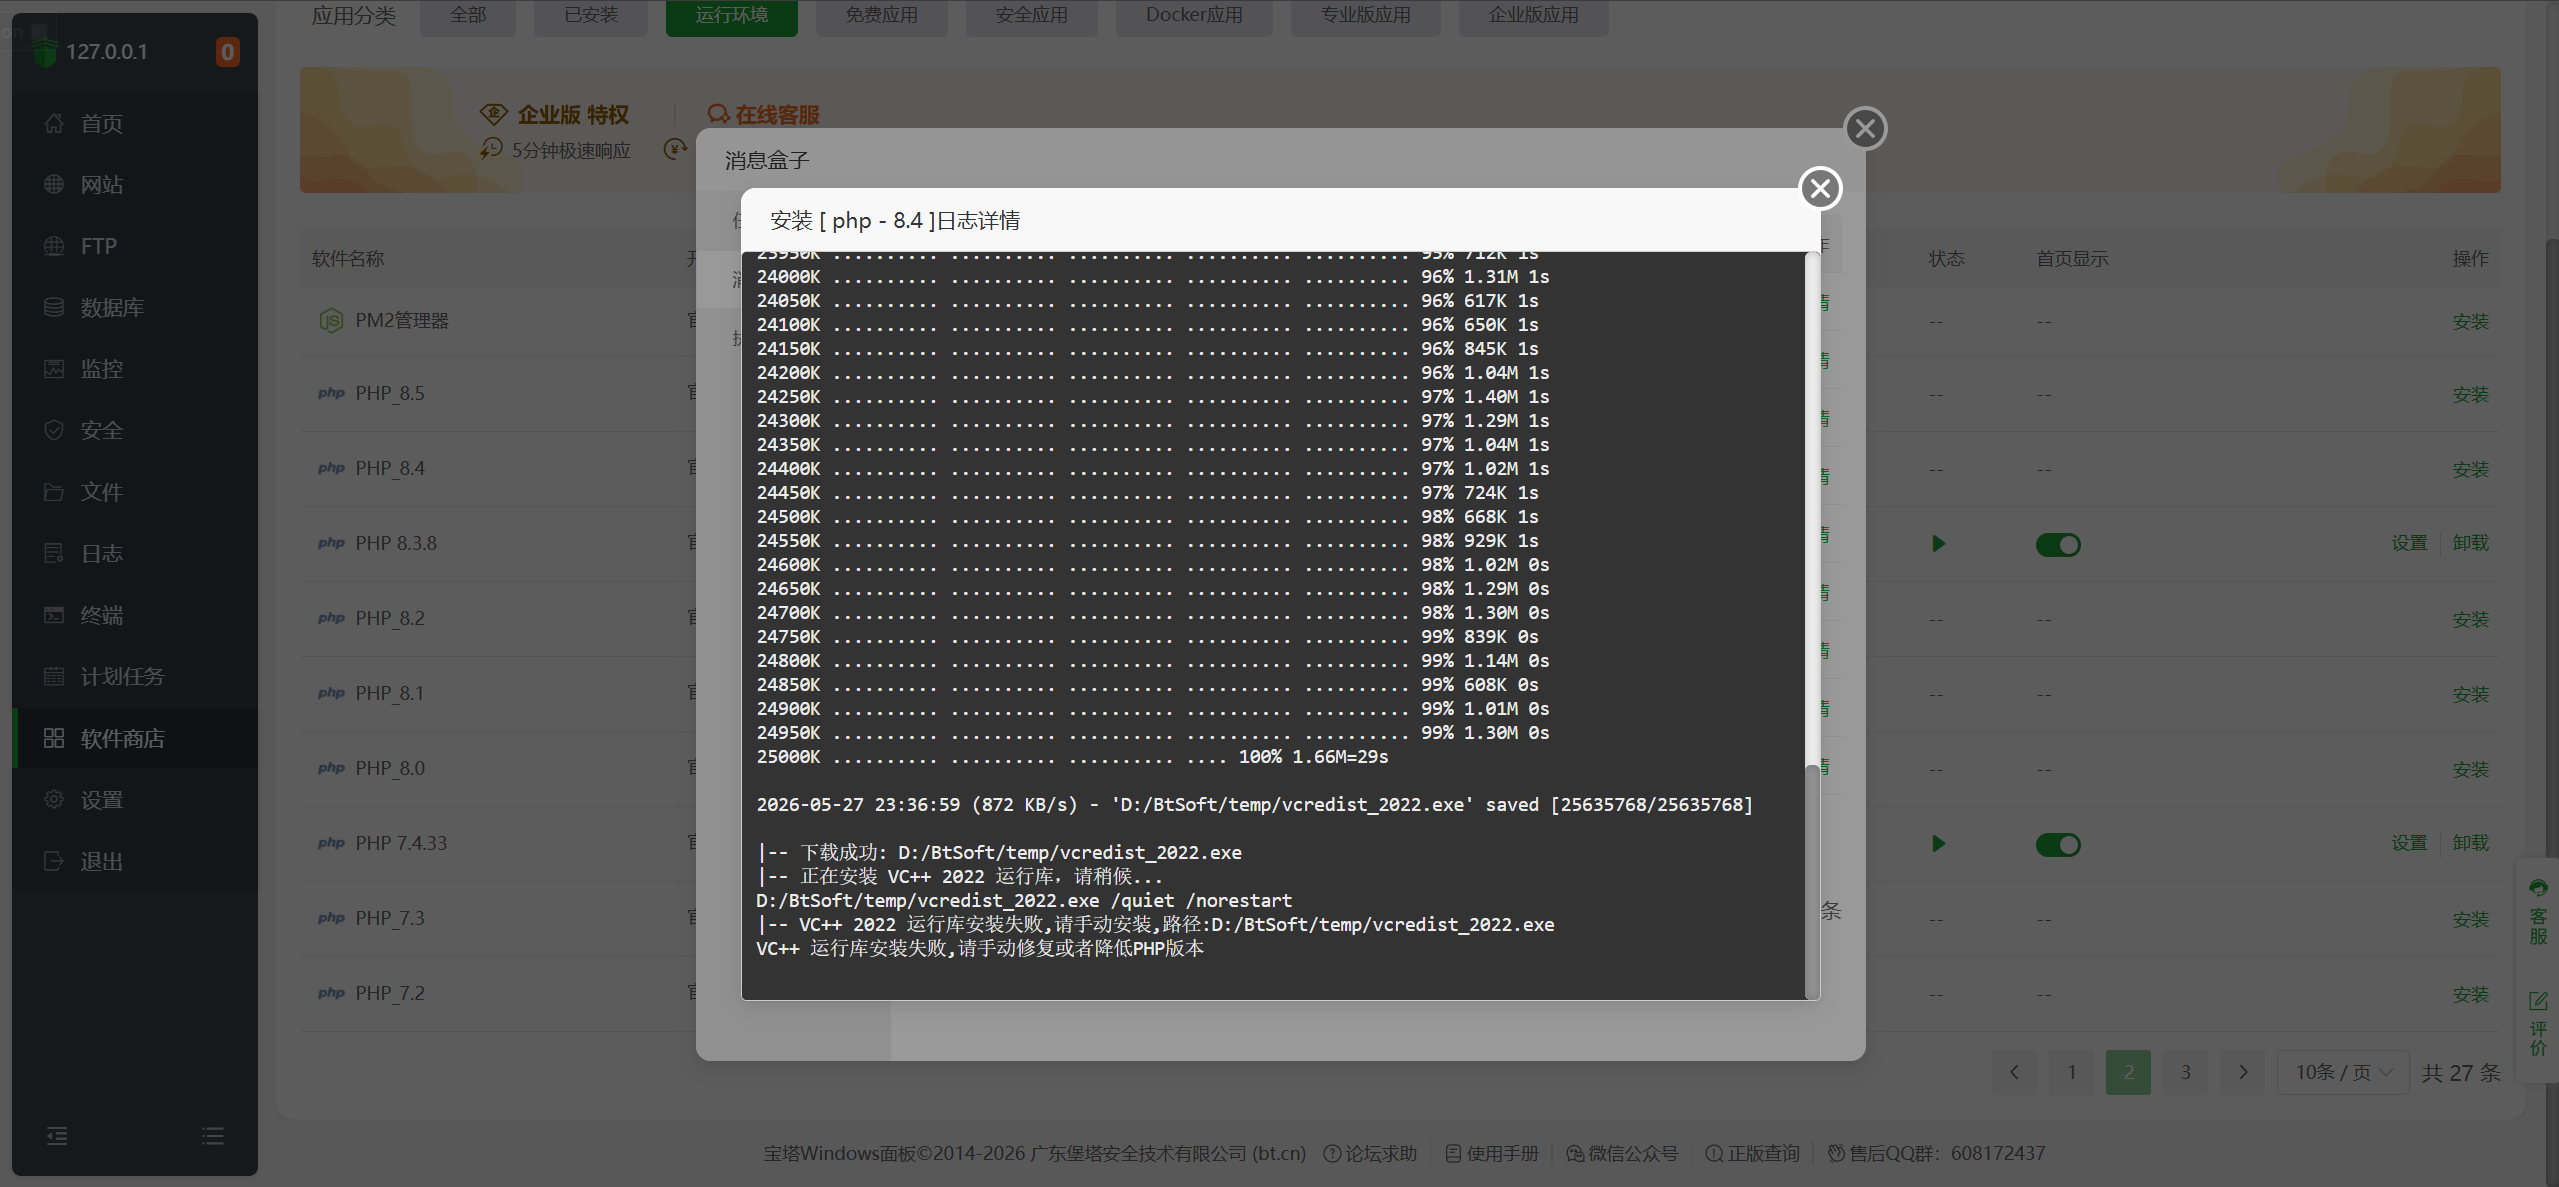The image size is (2559, 1187).
Task: Select the 已安装 installed tab
Action: tap(591, 16)
